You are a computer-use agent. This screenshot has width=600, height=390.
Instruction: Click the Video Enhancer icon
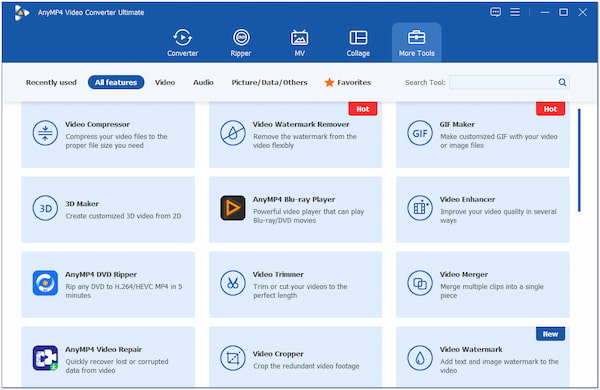click(420, 208)
